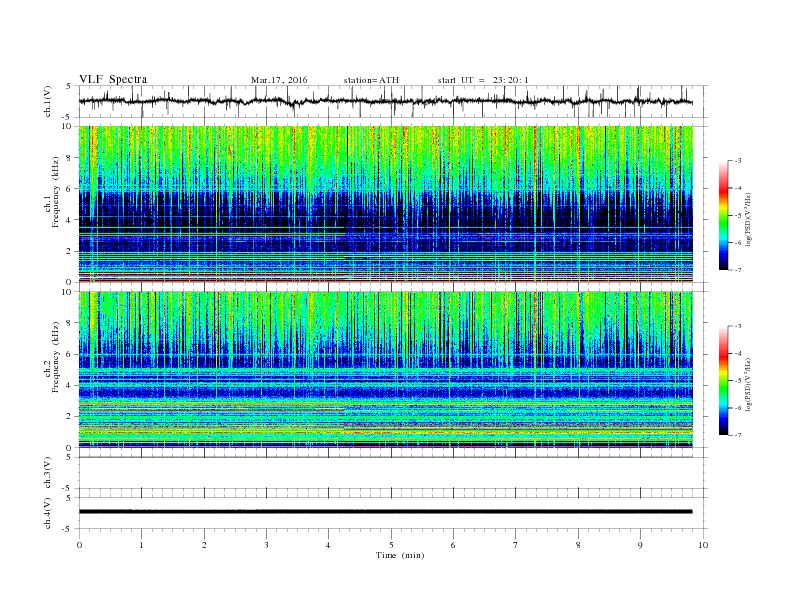Viewport: 792px width, 612px height.
Task: Click the time axis tick label "8"
Action: [578, 545]
